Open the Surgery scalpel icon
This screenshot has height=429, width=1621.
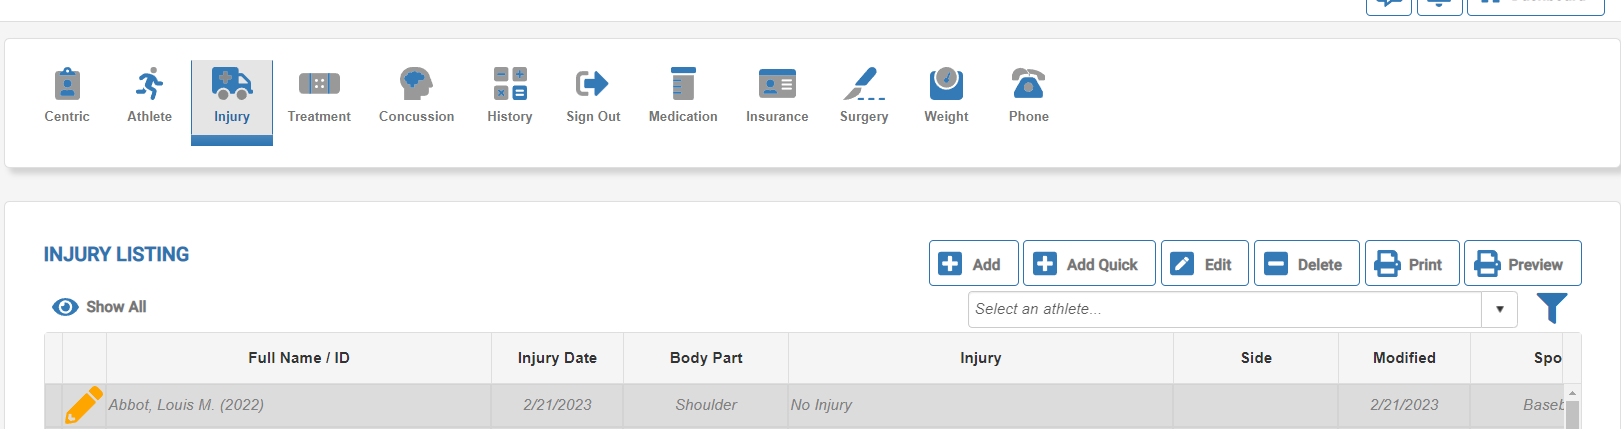[864, 85]
